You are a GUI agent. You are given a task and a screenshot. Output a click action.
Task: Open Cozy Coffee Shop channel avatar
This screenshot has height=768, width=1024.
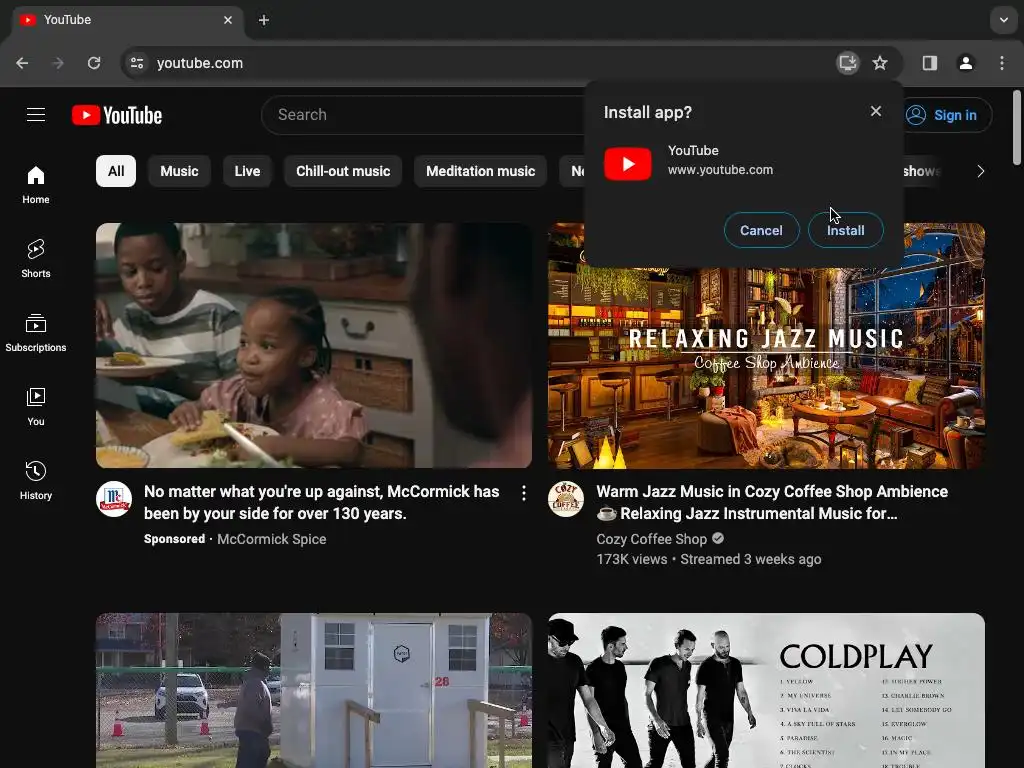(x=566, y=500)
